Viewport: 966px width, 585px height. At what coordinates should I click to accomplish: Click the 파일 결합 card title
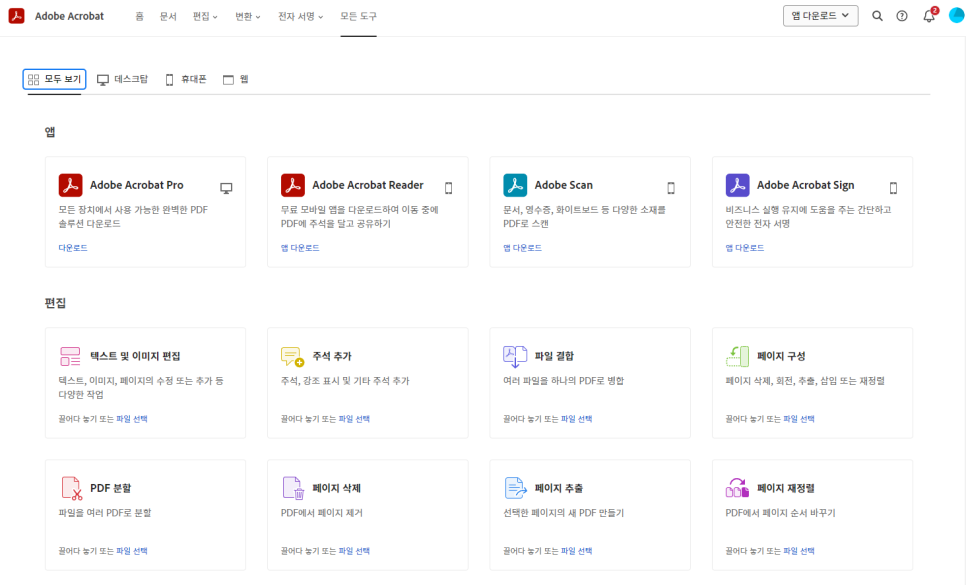tap(554, 356)
